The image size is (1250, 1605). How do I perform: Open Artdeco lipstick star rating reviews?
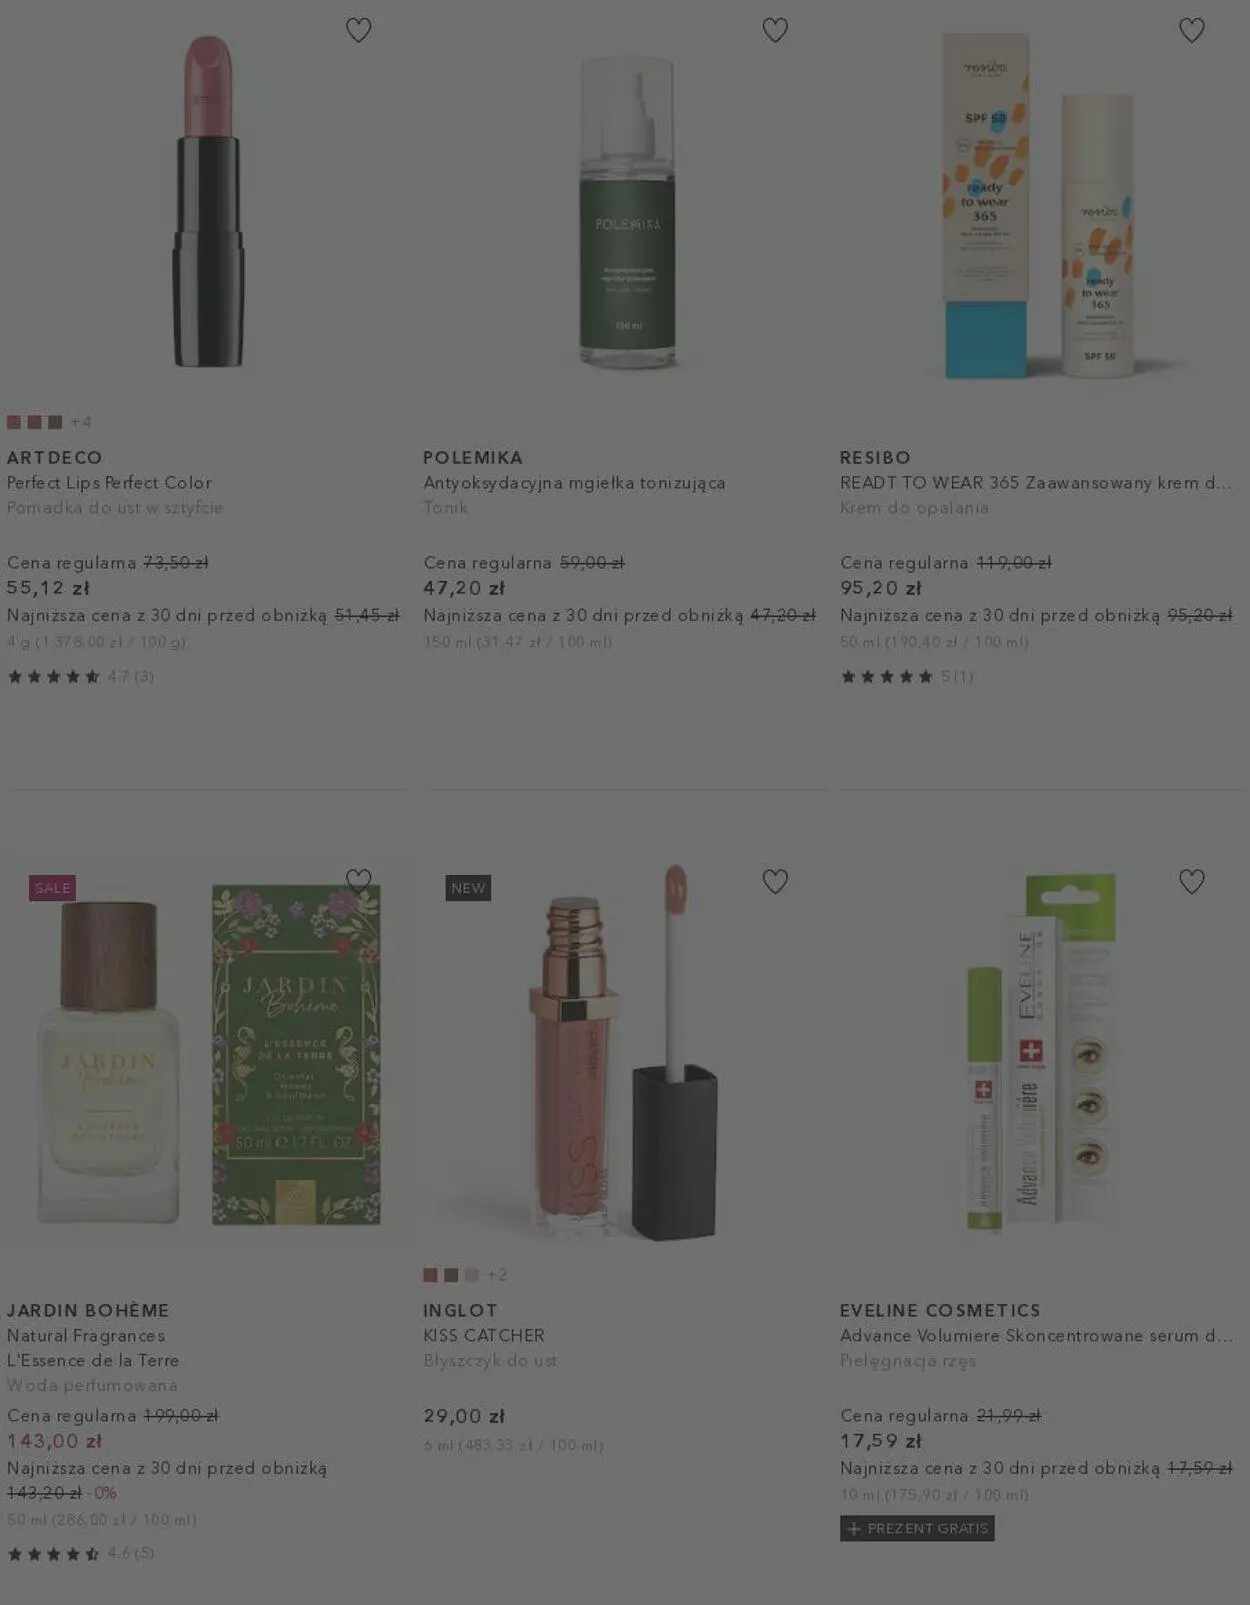(80, 676)
